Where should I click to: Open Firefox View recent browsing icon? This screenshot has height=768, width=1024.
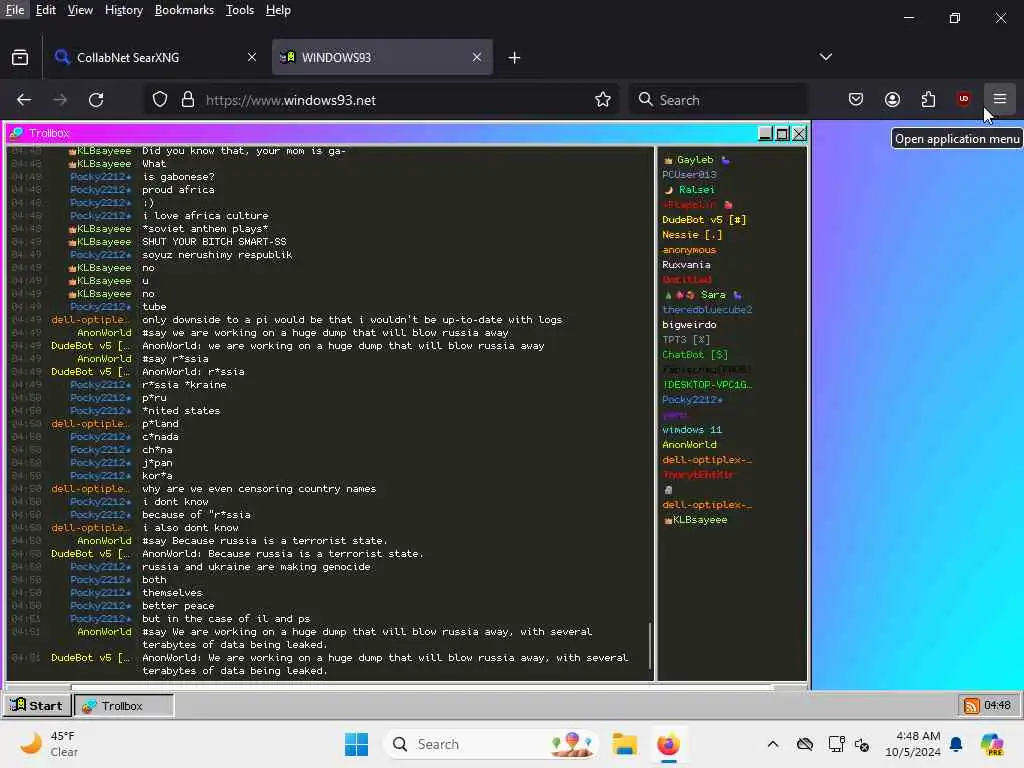[20, 57]
